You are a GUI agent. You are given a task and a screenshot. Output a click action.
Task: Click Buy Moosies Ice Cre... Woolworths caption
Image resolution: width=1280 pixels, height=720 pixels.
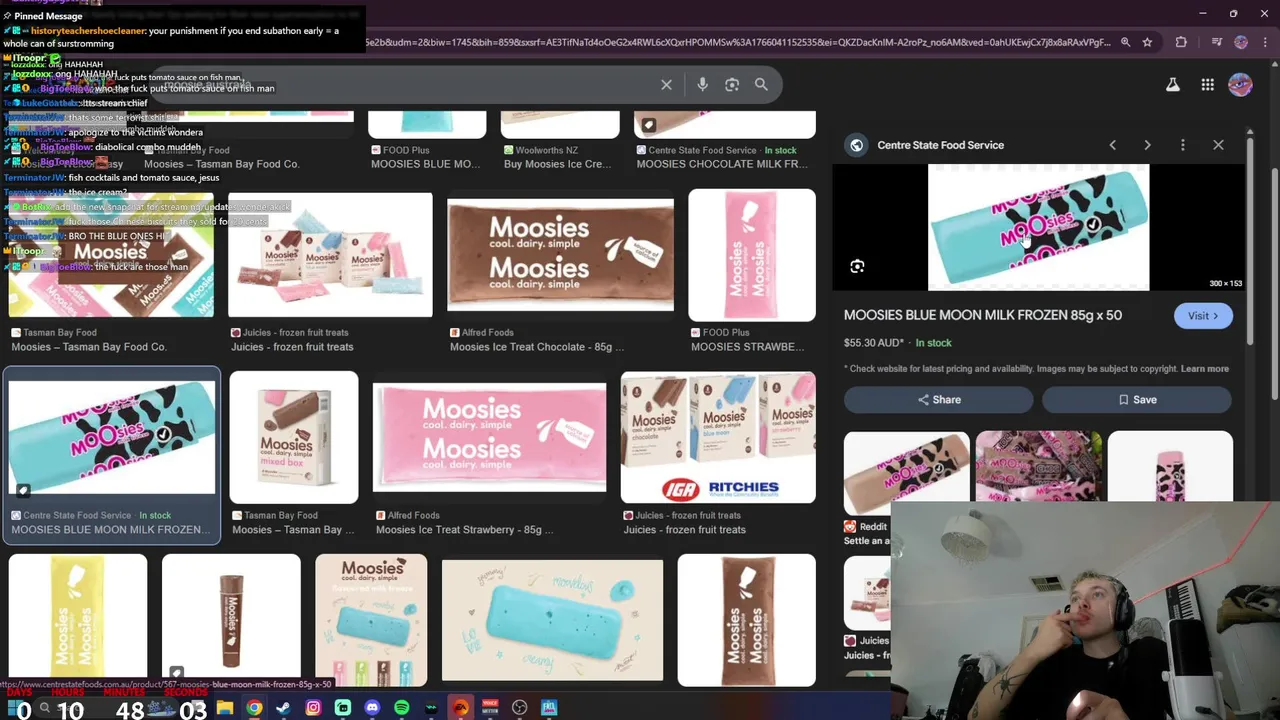click(557, 164)
